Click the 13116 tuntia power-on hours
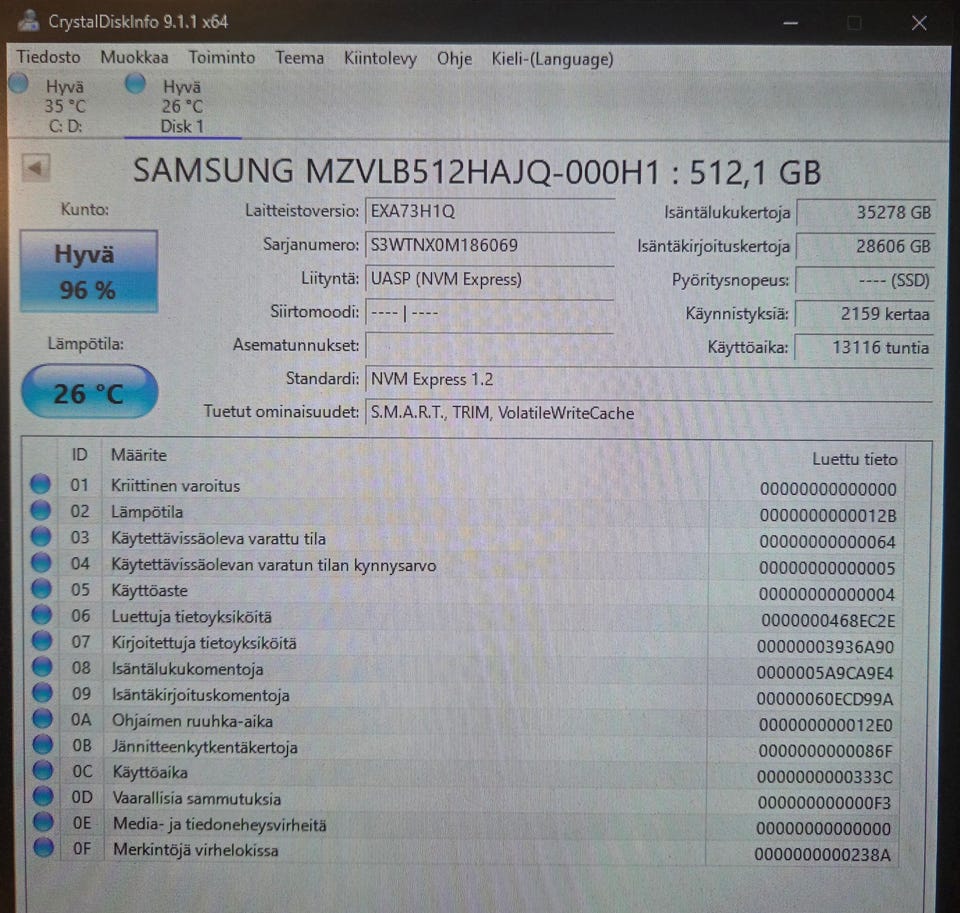The height and width of the screenshot is (913, 960). point(864,348)
